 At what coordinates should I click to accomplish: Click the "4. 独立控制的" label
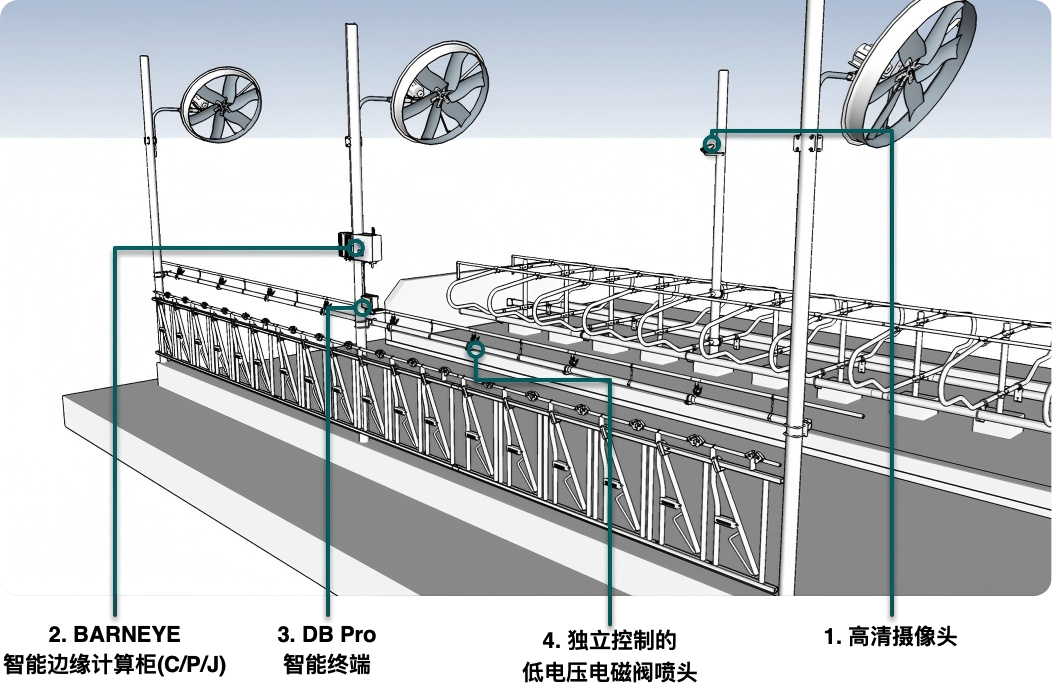click(x=609, y=640)
